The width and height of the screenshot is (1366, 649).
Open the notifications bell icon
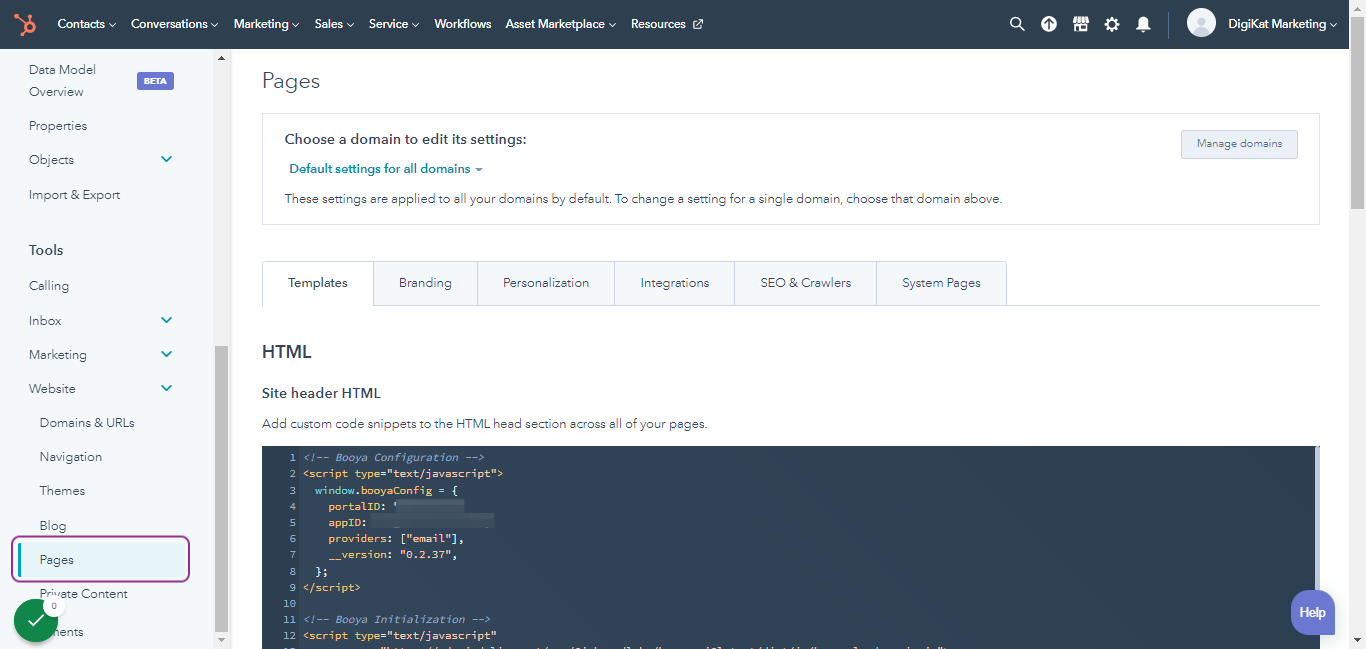(1143, 24)
